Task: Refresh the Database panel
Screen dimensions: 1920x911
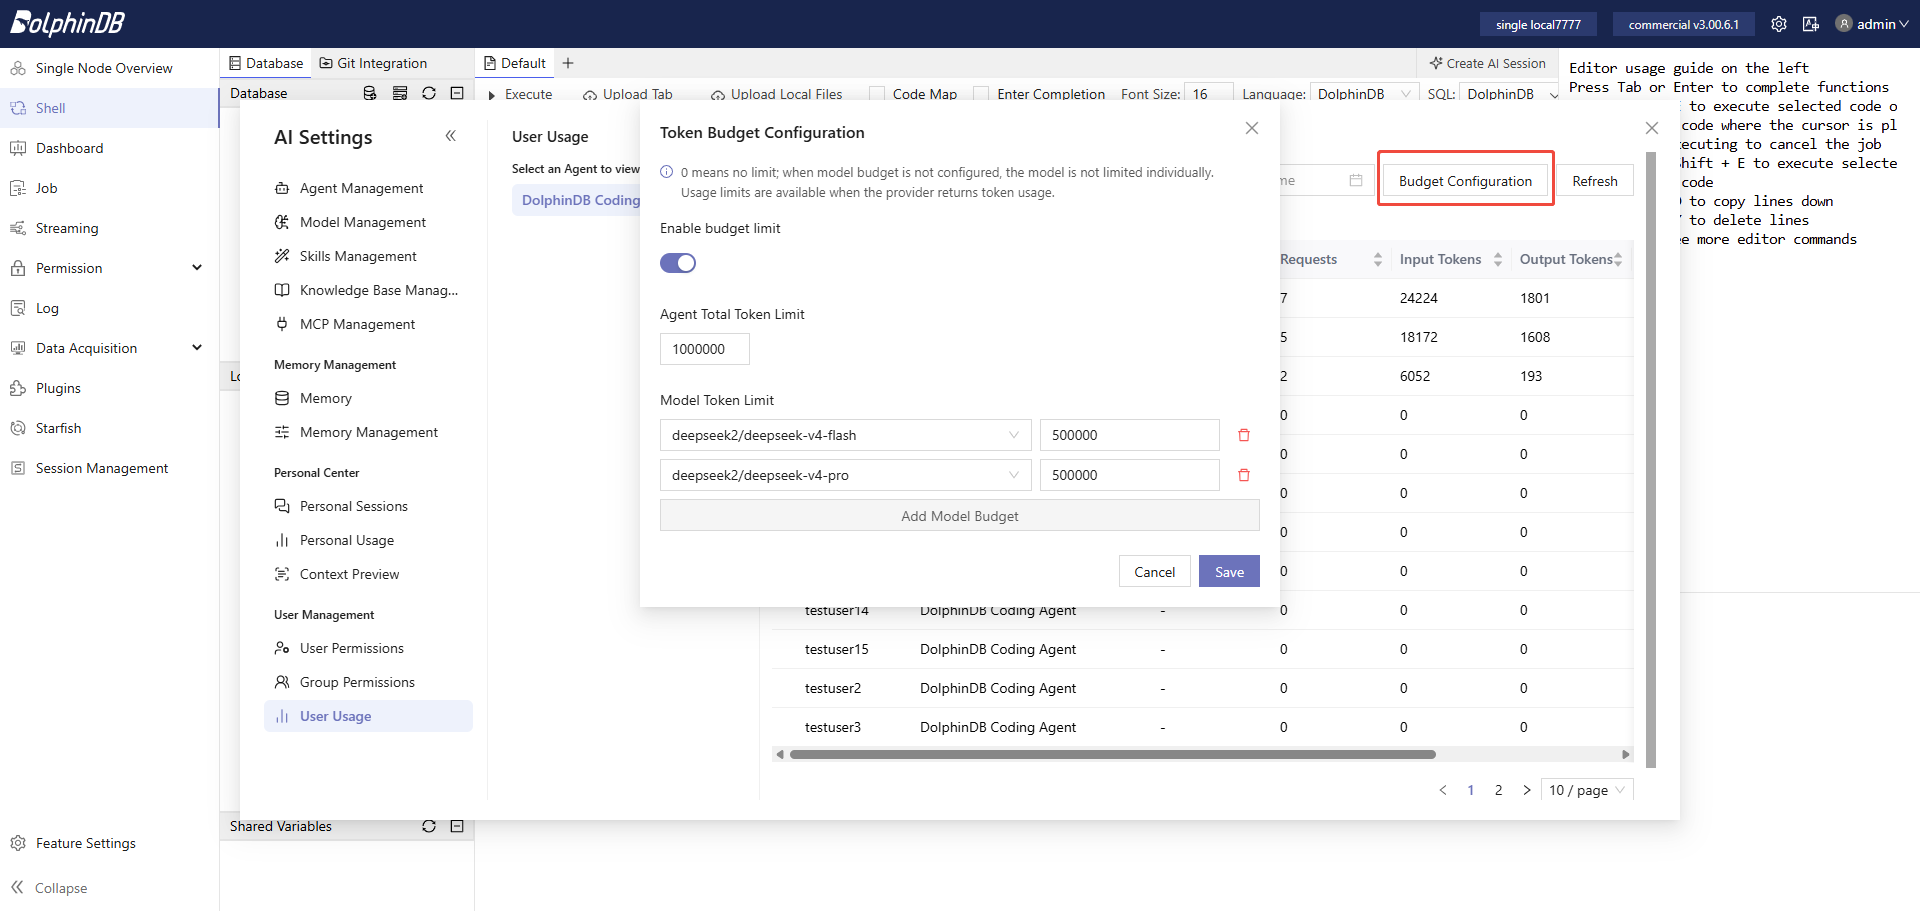Action: pyautogui.click(x=429, y=93)
